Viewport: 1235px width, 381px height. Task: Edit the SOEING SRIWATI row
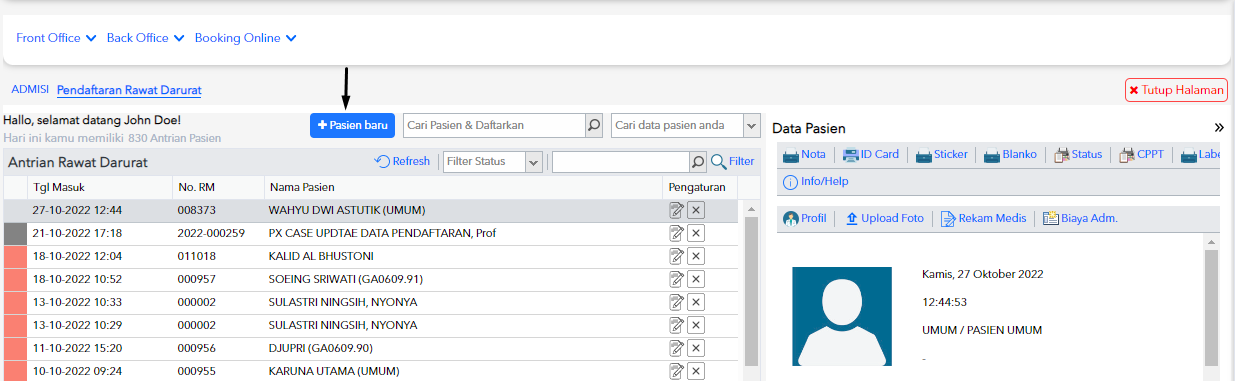pos(677,279)
